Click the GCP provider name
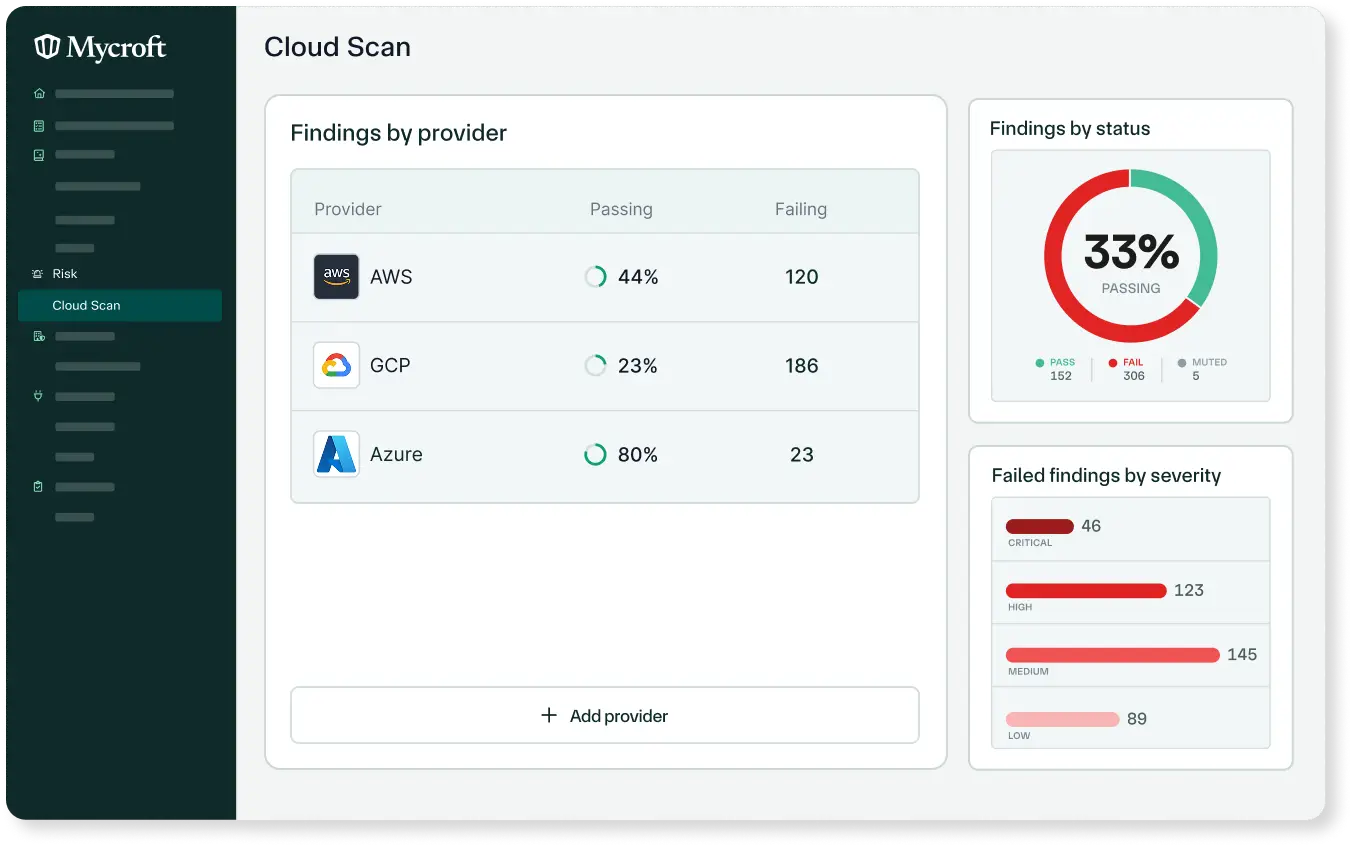 click(390, 366)
